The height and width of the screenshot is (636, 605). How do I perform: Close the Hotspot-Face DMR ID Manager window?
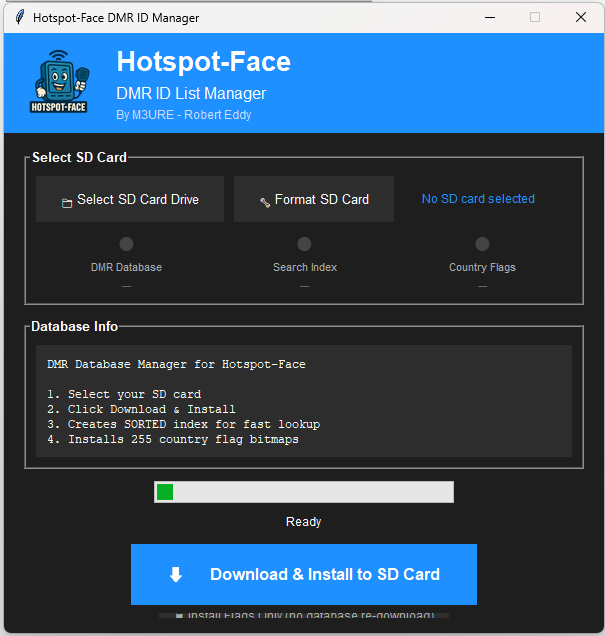tap(581, 17)
